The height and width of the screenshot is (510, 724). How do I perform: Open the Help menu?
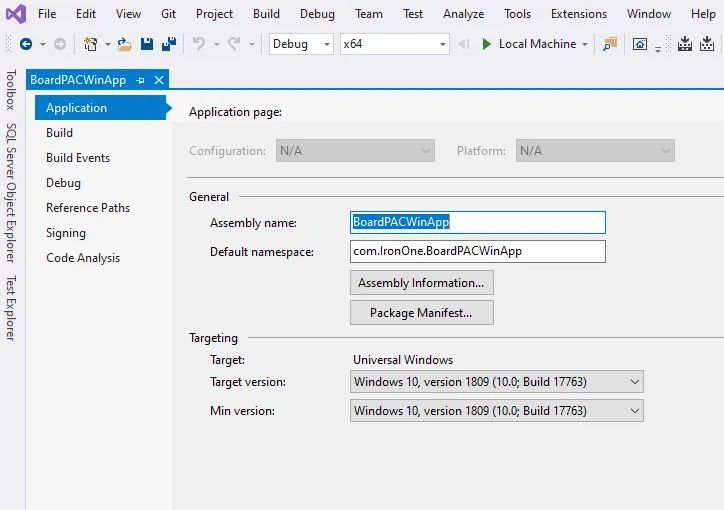click(x=703, y=14)
